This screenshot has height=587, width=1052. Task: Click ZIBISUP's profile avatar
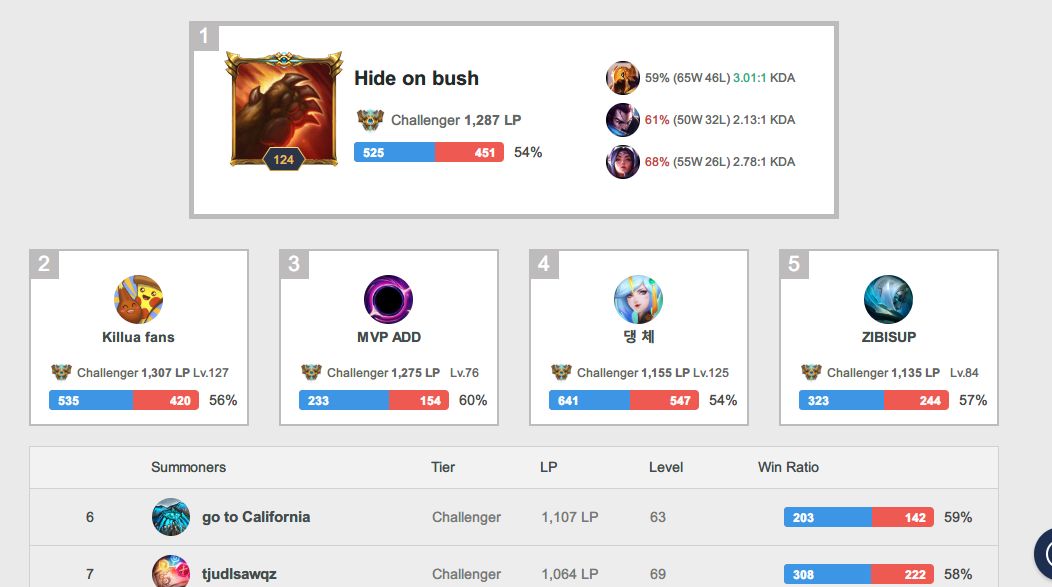click(888, 299)
